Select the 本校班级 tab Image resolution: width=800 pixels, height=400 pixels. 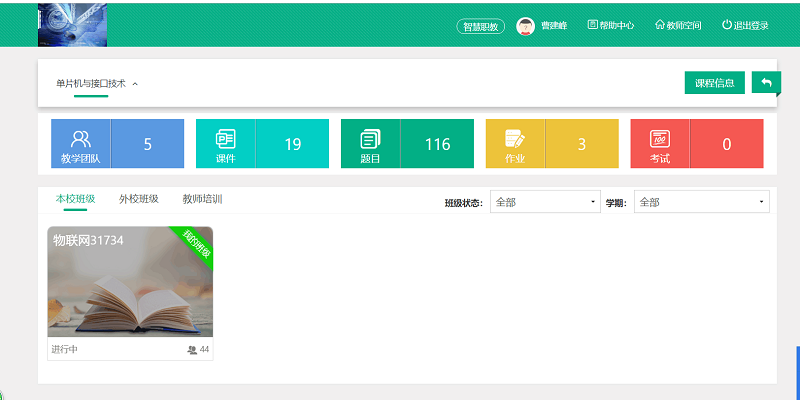[75, 199]
